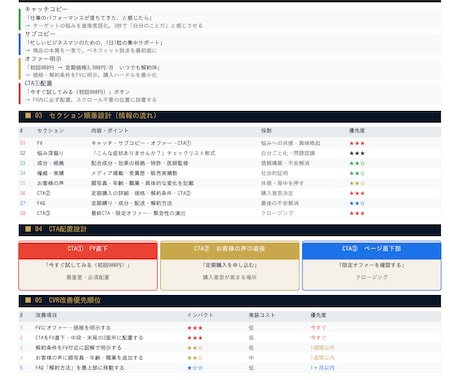The image size is (460, 380).
Task: Select the offer line 初回980円 定期価格3,980円/月
Action: click(x=93, y=67)
